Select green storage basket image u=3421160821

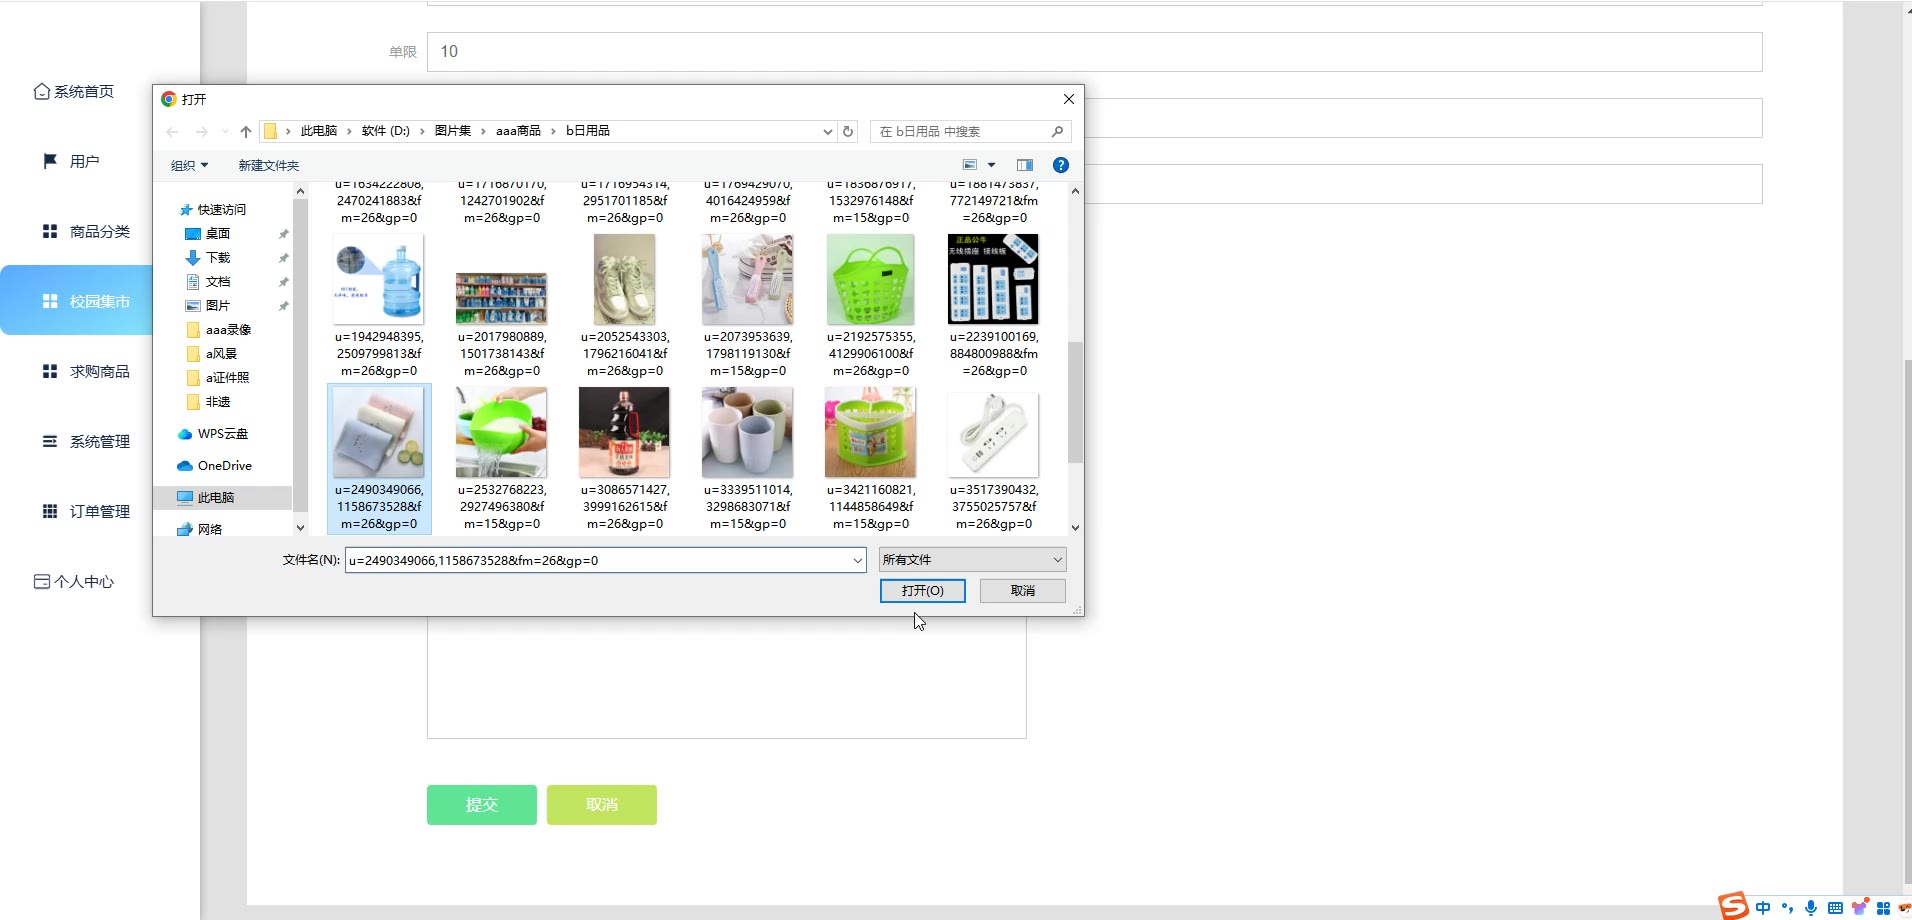pos(871,460)
